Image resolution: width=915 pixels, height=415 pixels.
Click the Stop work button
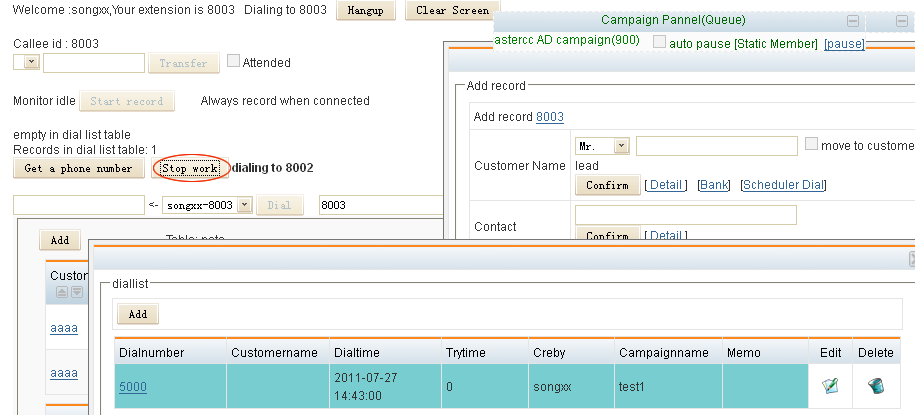pos(190,168)
